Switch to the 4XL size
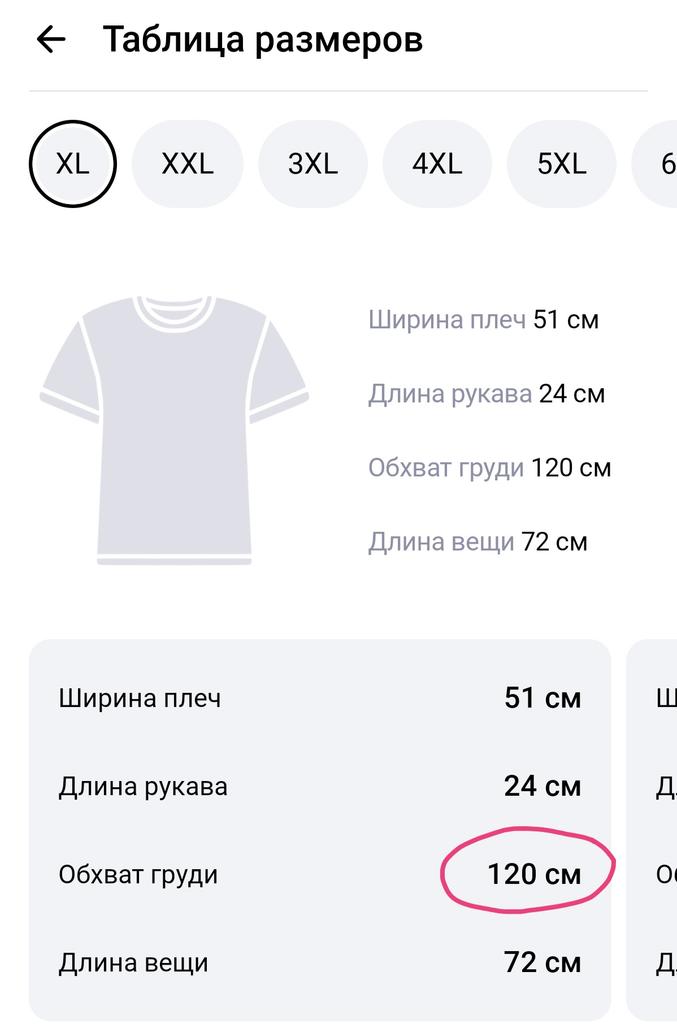 point(437,164)
